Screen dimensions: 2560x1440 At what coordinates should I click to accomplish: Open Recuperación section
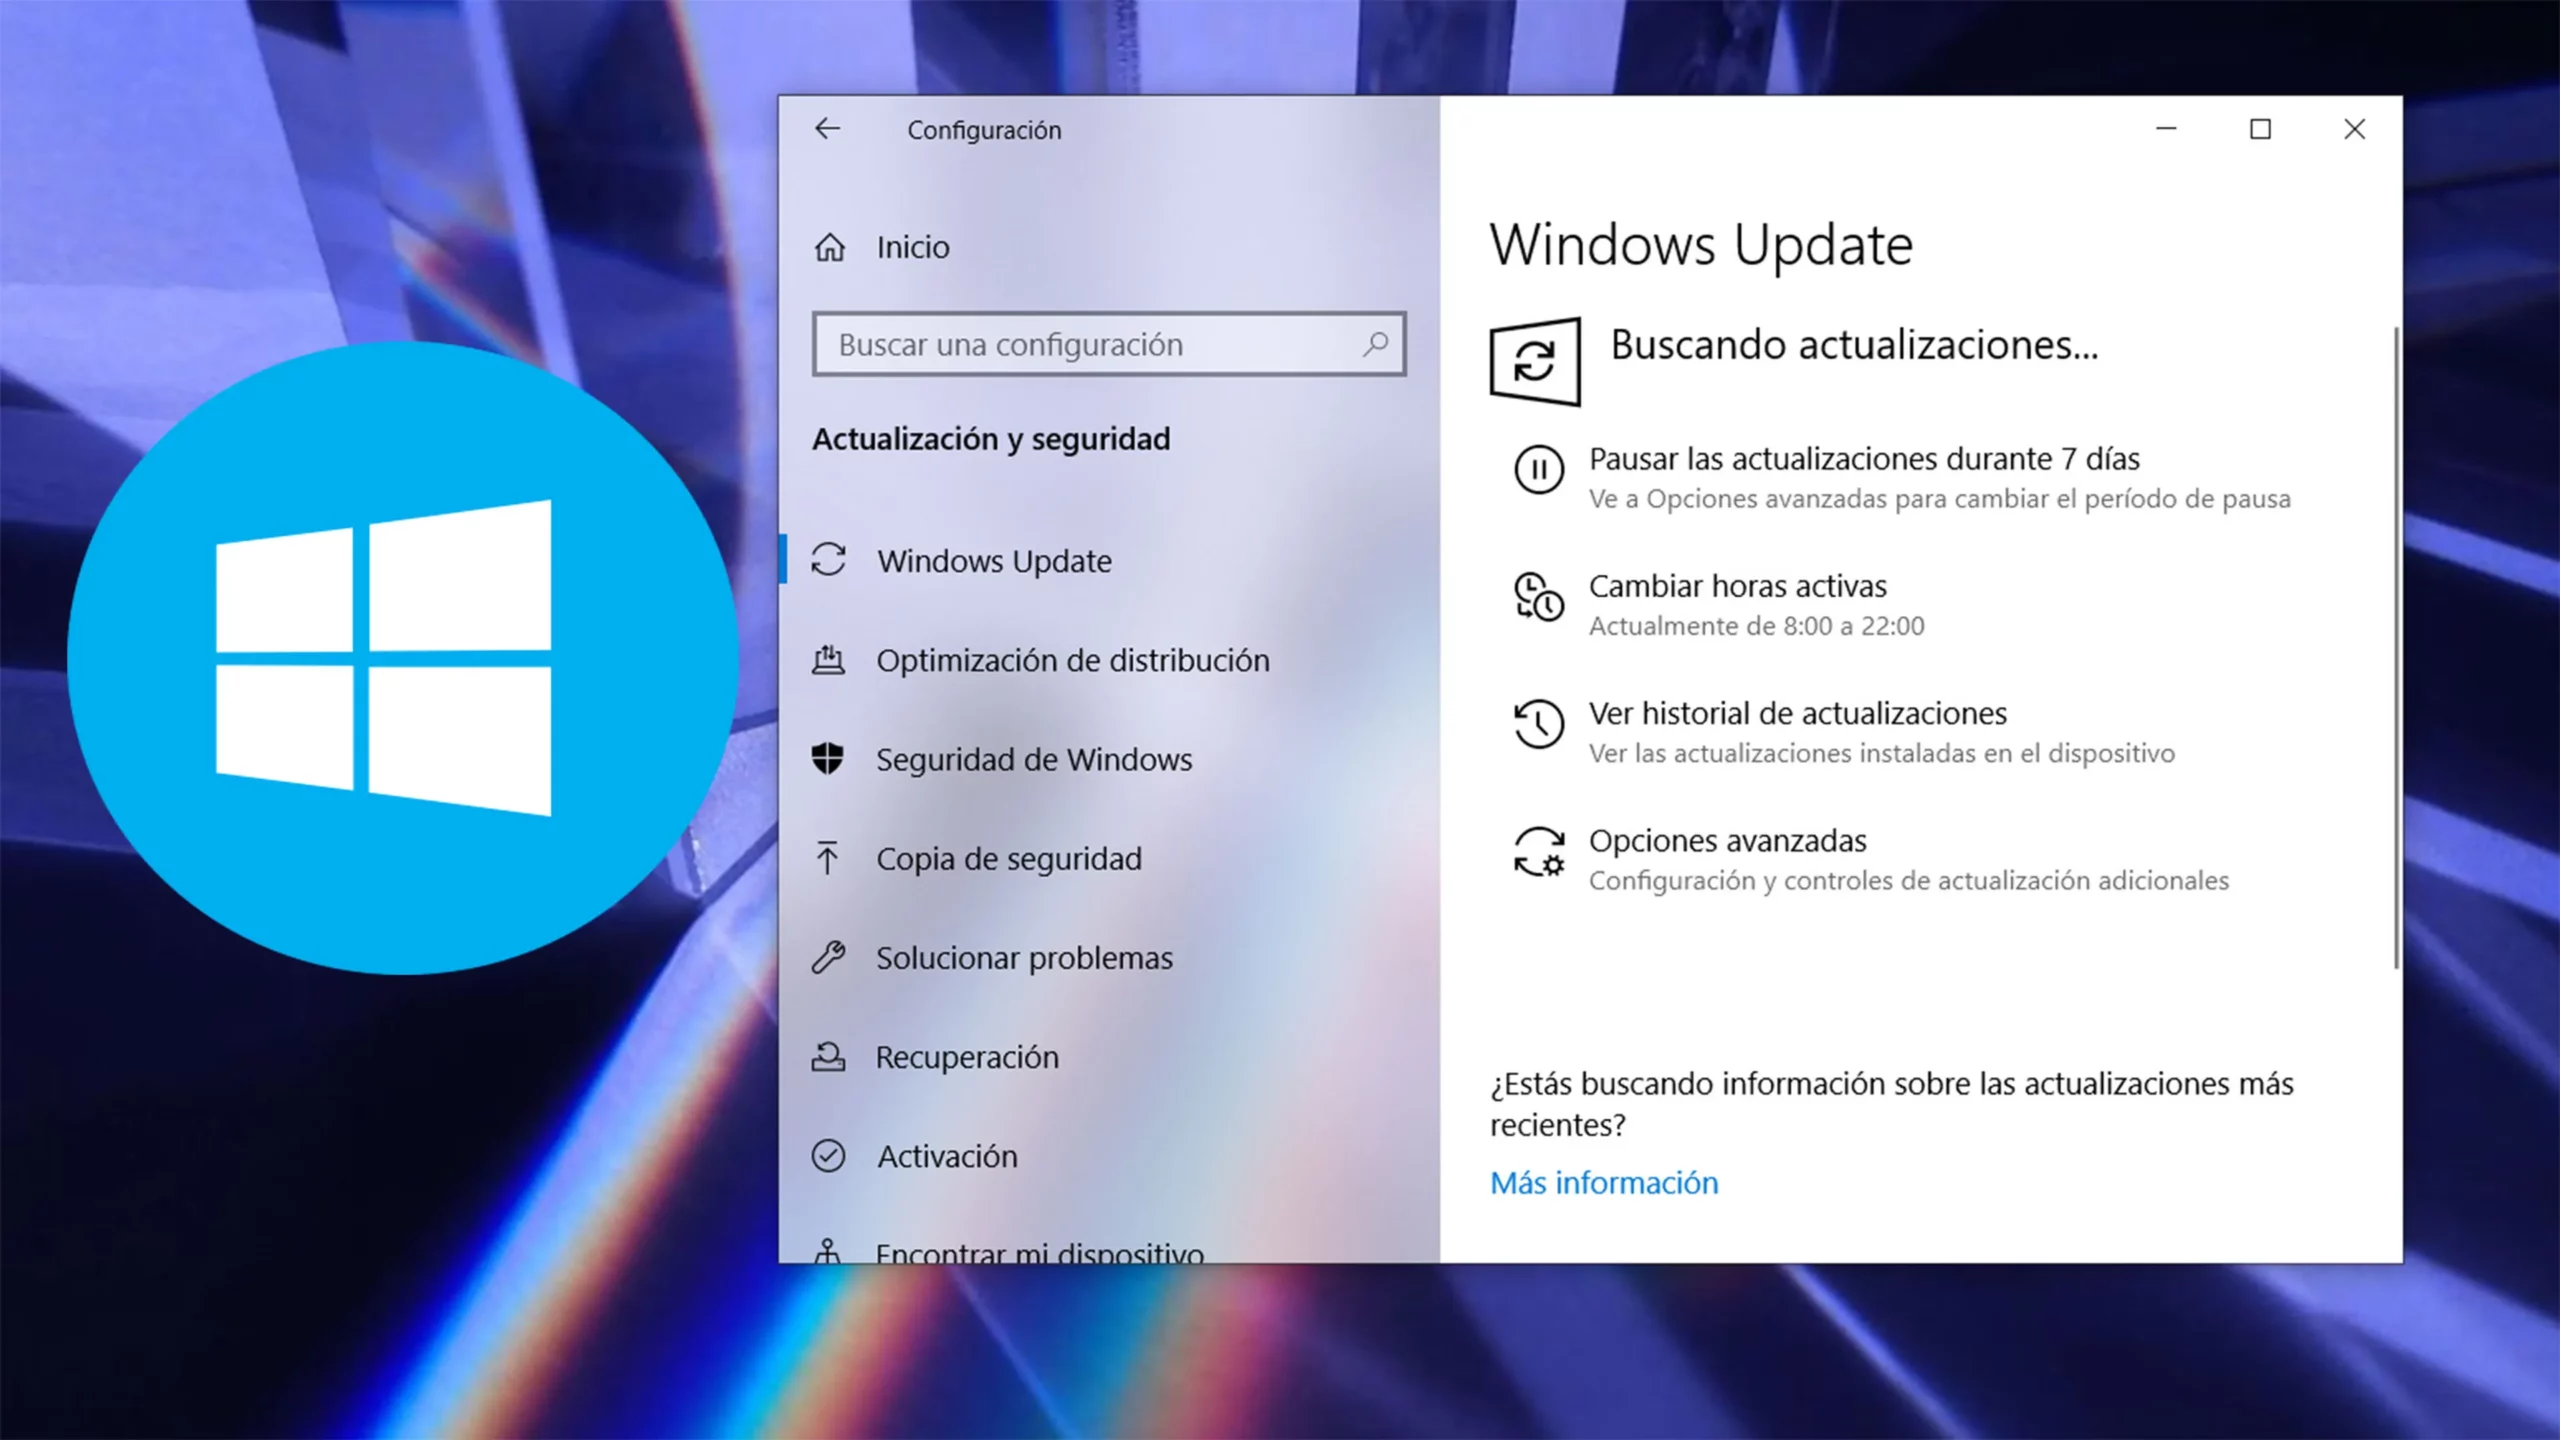point(967,1057)
